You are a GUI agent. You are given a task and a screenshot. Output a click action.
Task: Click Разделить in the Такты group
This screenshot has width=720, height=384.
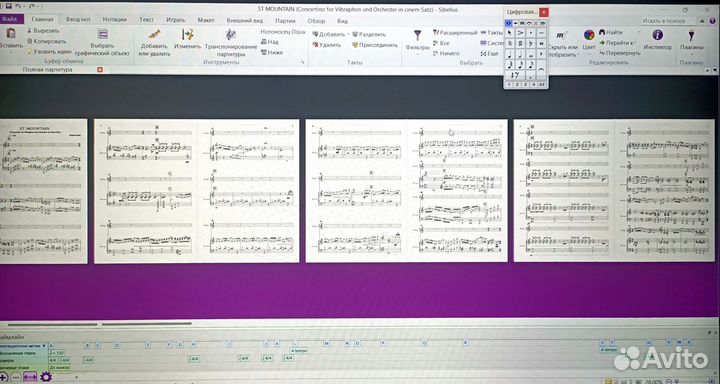[369, 34]
